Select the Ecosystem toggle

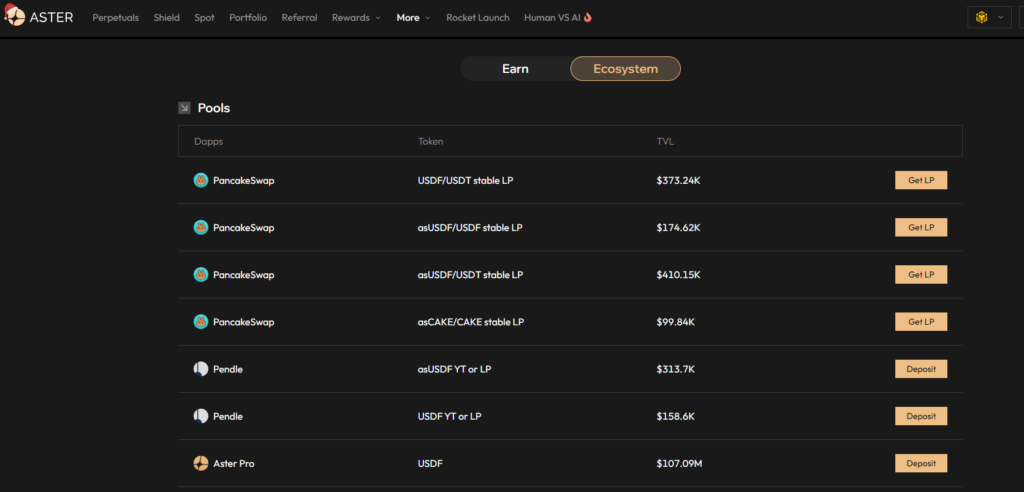click(625, 69)
